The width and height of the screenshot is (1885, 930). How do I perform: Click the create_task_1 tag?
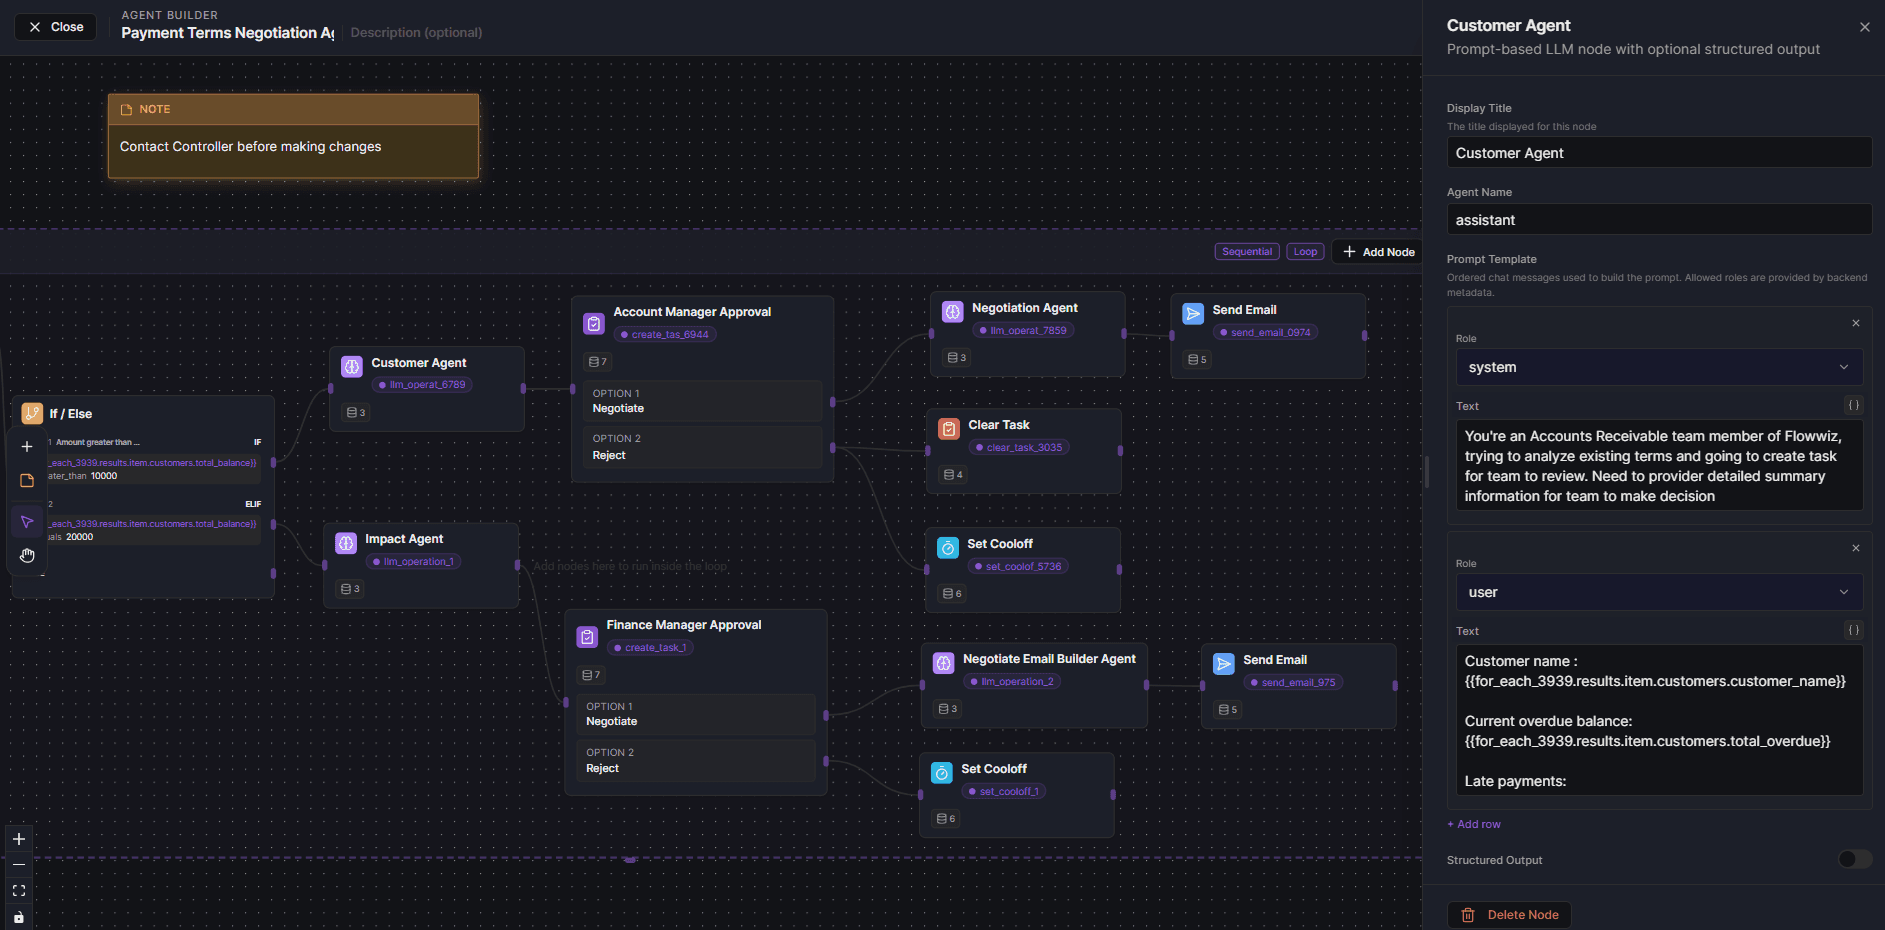click(651, 648)
